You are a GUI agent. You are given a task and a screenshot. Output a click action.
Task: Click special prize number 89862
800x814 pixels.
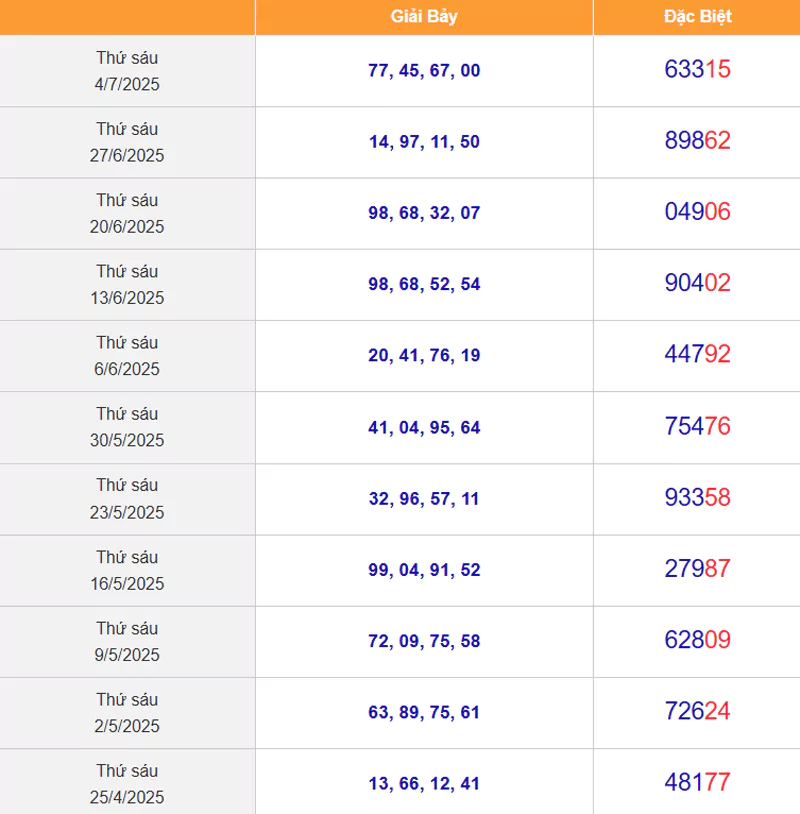697,141
